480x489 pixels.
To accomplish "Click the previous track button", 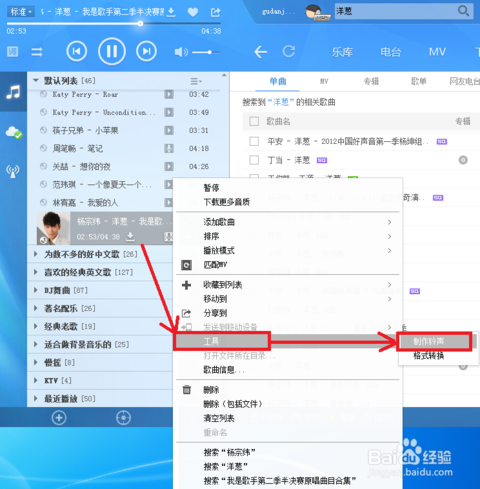I will click(x=77, y=52).
